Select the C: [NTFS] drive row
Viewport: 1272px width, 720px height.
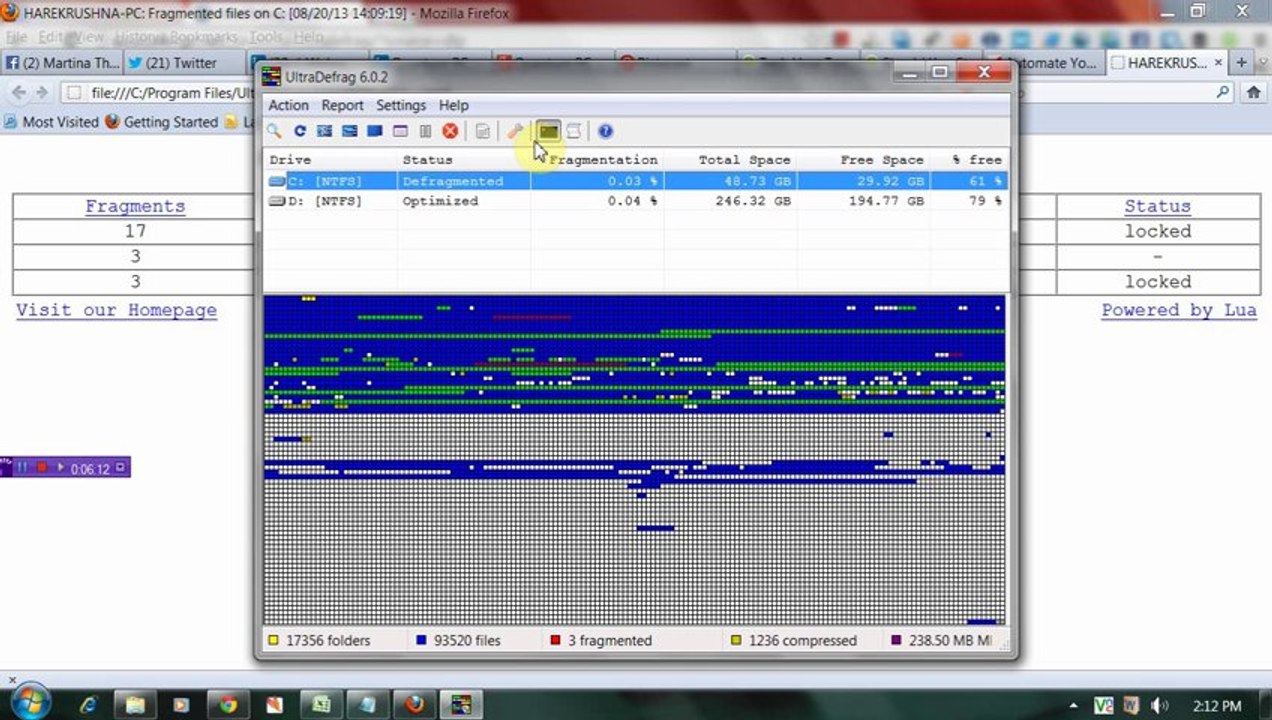click(636, 181)
